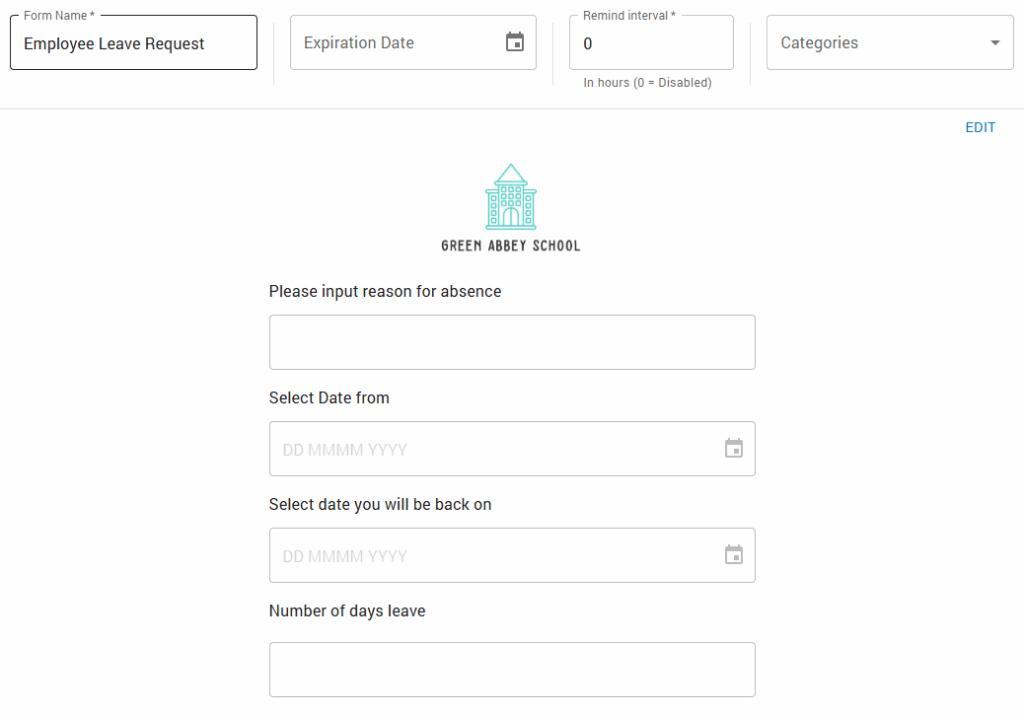Click 'Select date you will be back on' label
Viewport: 1024px width, 716px height.
(x=380, y=505)
